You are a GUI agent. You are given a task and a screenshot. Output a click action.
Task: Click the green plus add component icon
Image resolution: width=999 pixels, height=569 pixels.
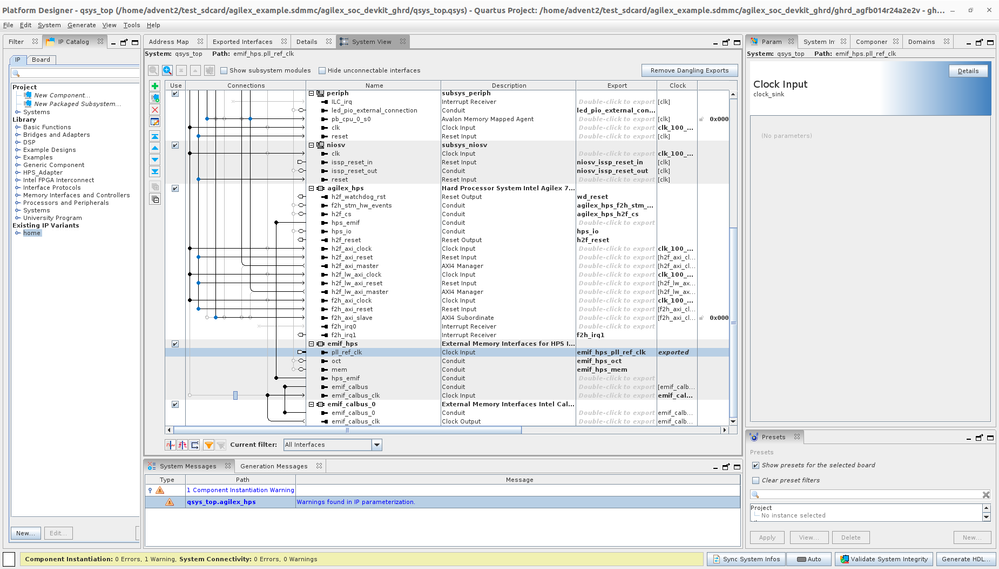155,87
